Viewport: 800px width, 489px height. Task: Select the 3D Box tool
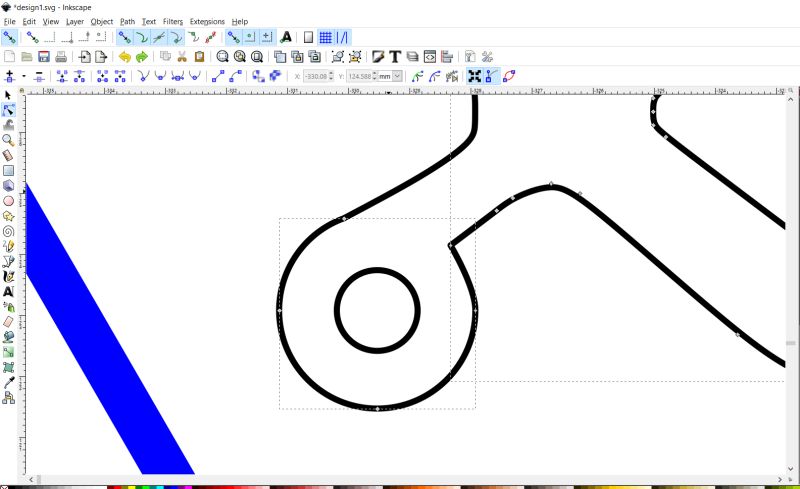click(x=8, y=185)
